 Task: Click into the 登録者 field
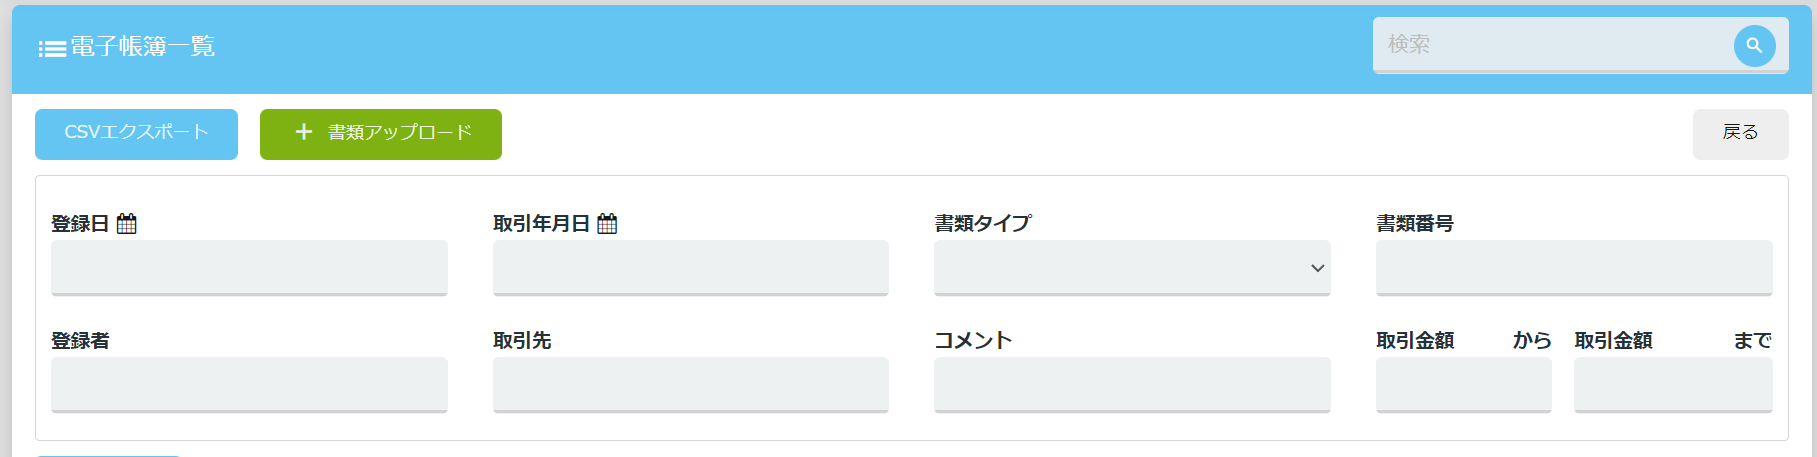coord(249,385)
